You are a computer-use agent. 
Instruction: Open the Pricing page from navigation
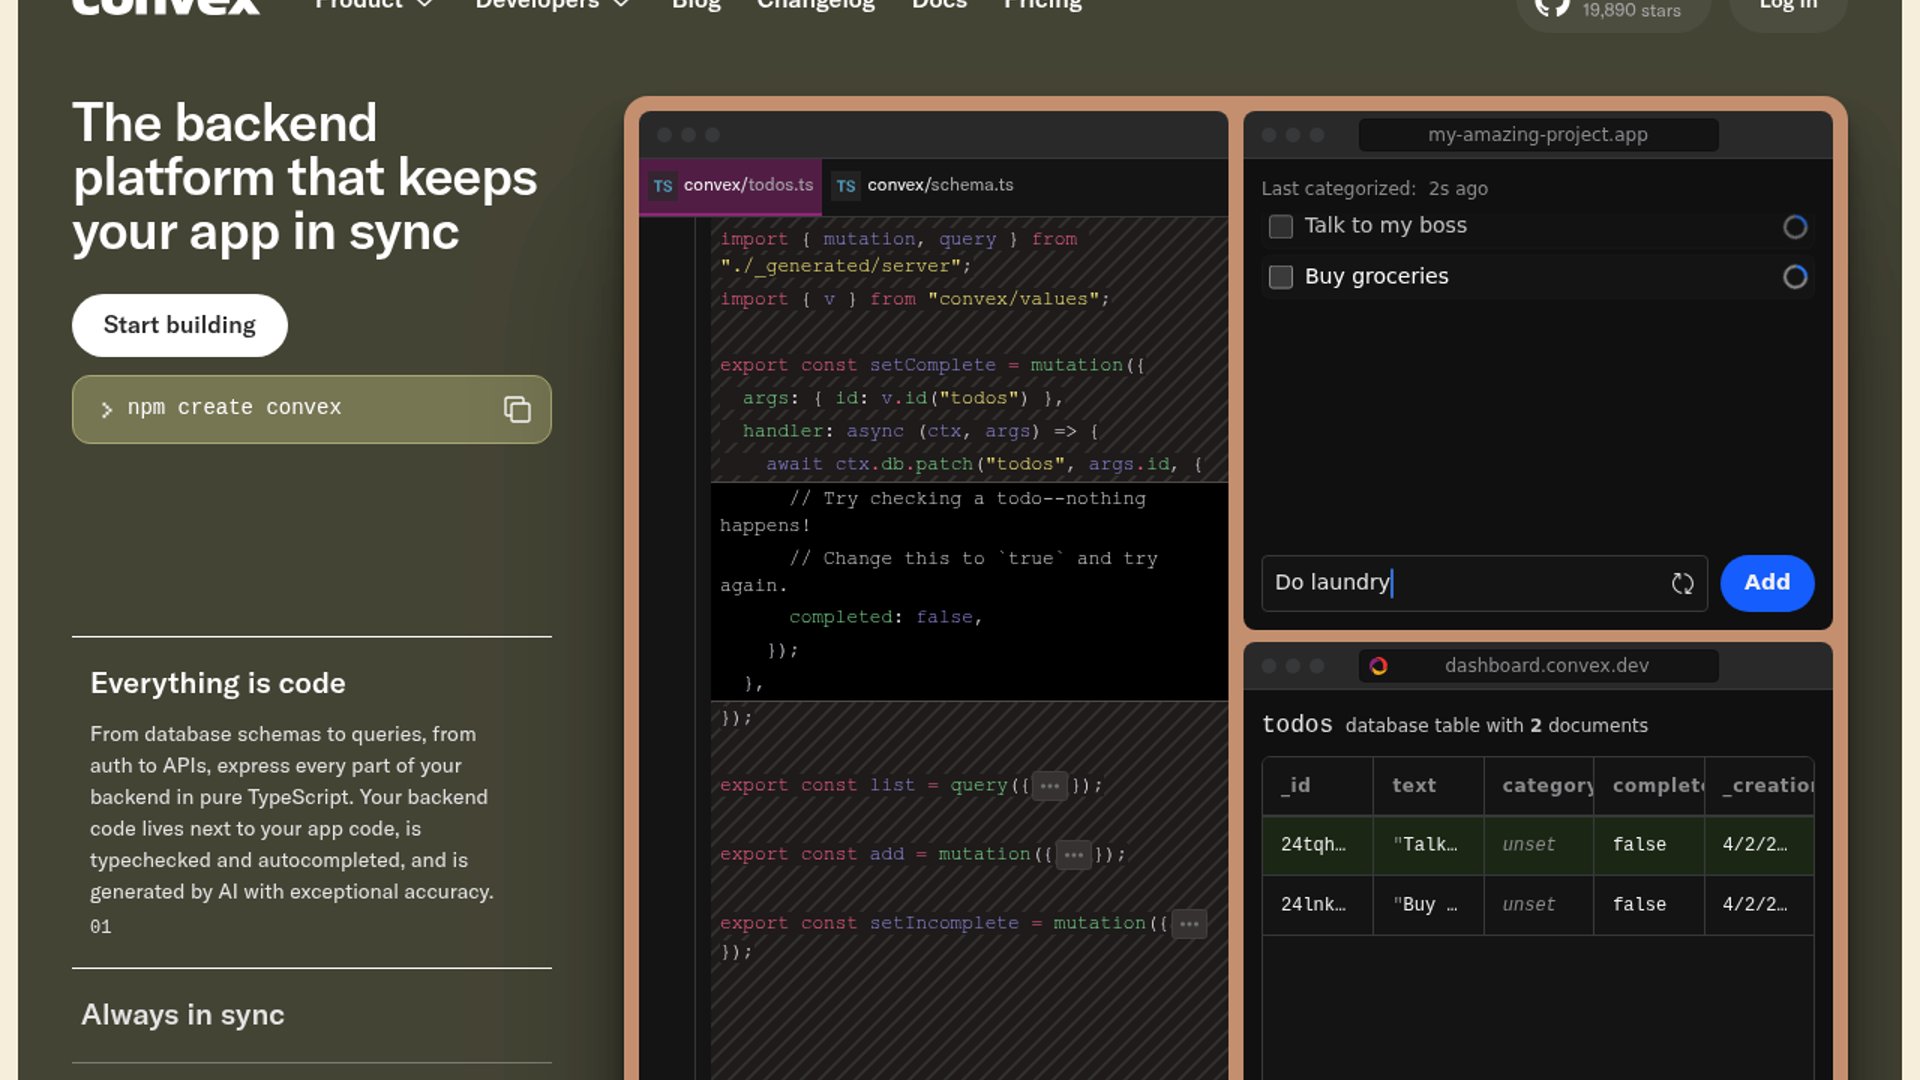coord(1042,5)
